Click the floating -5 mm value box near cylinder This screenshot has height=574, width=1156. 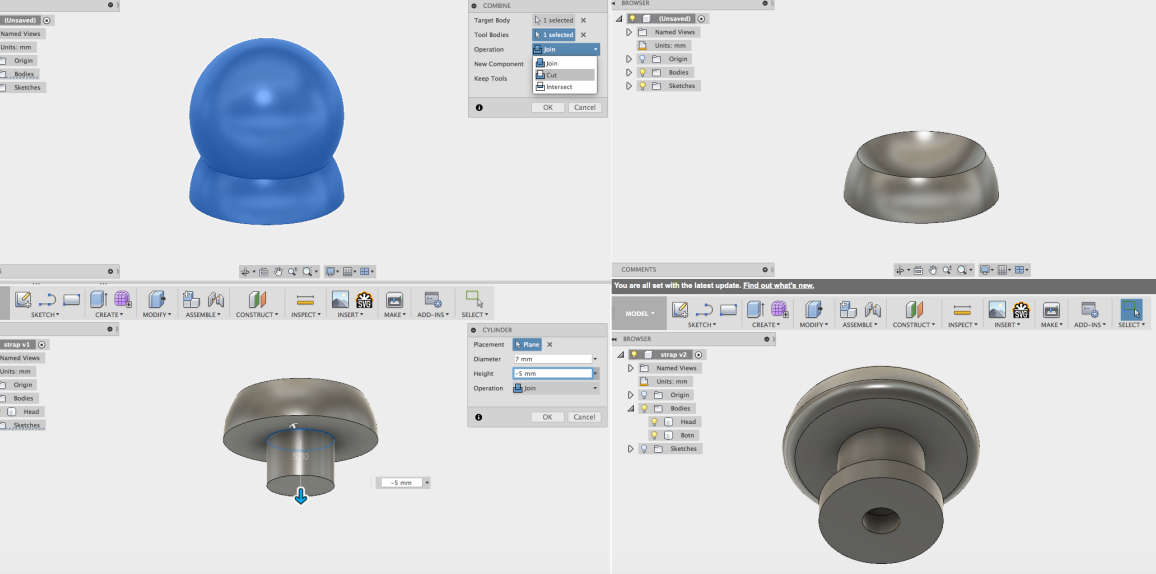coord(400,483)
